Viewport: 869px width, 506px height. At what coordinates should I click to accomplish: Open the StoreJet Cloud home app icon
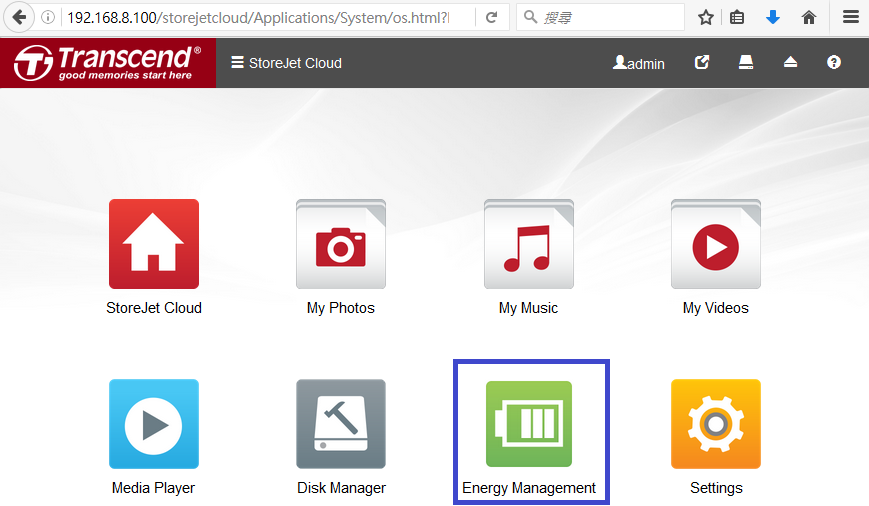tap(154, 244)
